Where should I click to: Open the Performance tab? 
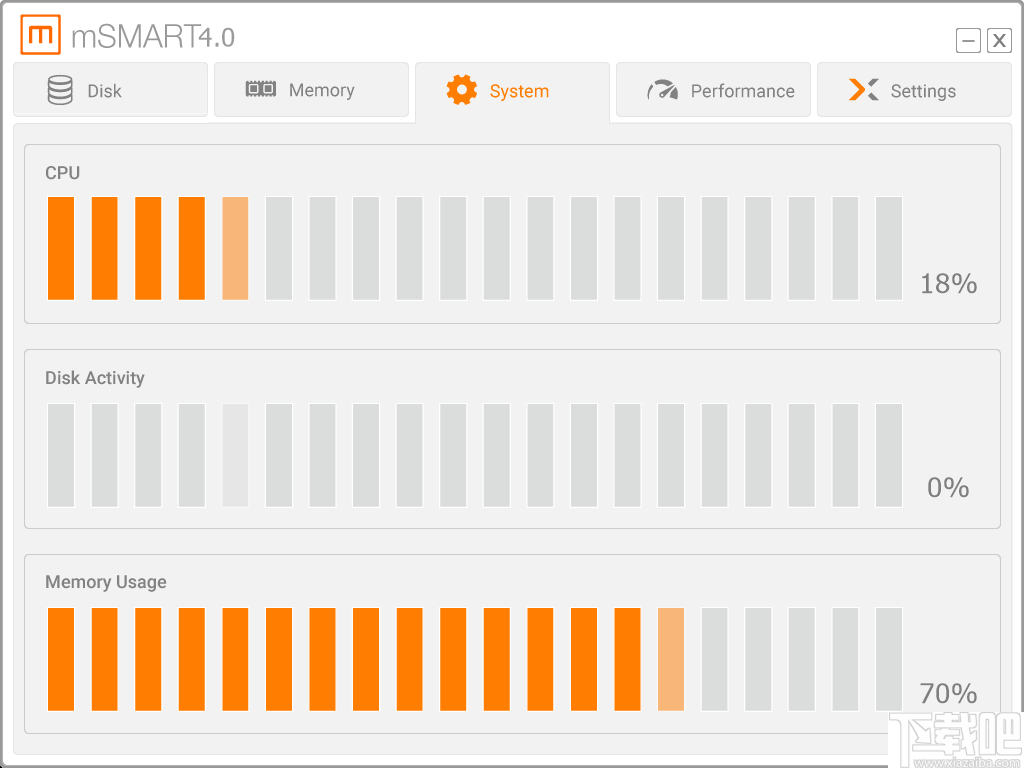pyautogui.click(x=713, y=90)
